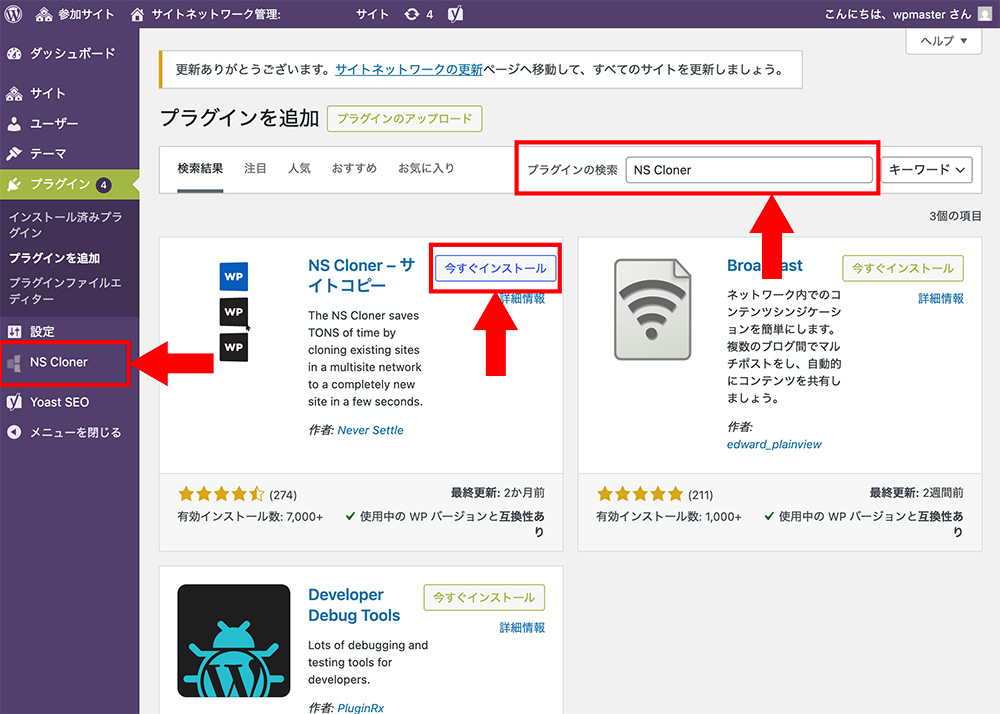Click the Yoast SEO sidebar icon
The height and width of the screenshot is (714, 1000).
click(x=14, y=402)
